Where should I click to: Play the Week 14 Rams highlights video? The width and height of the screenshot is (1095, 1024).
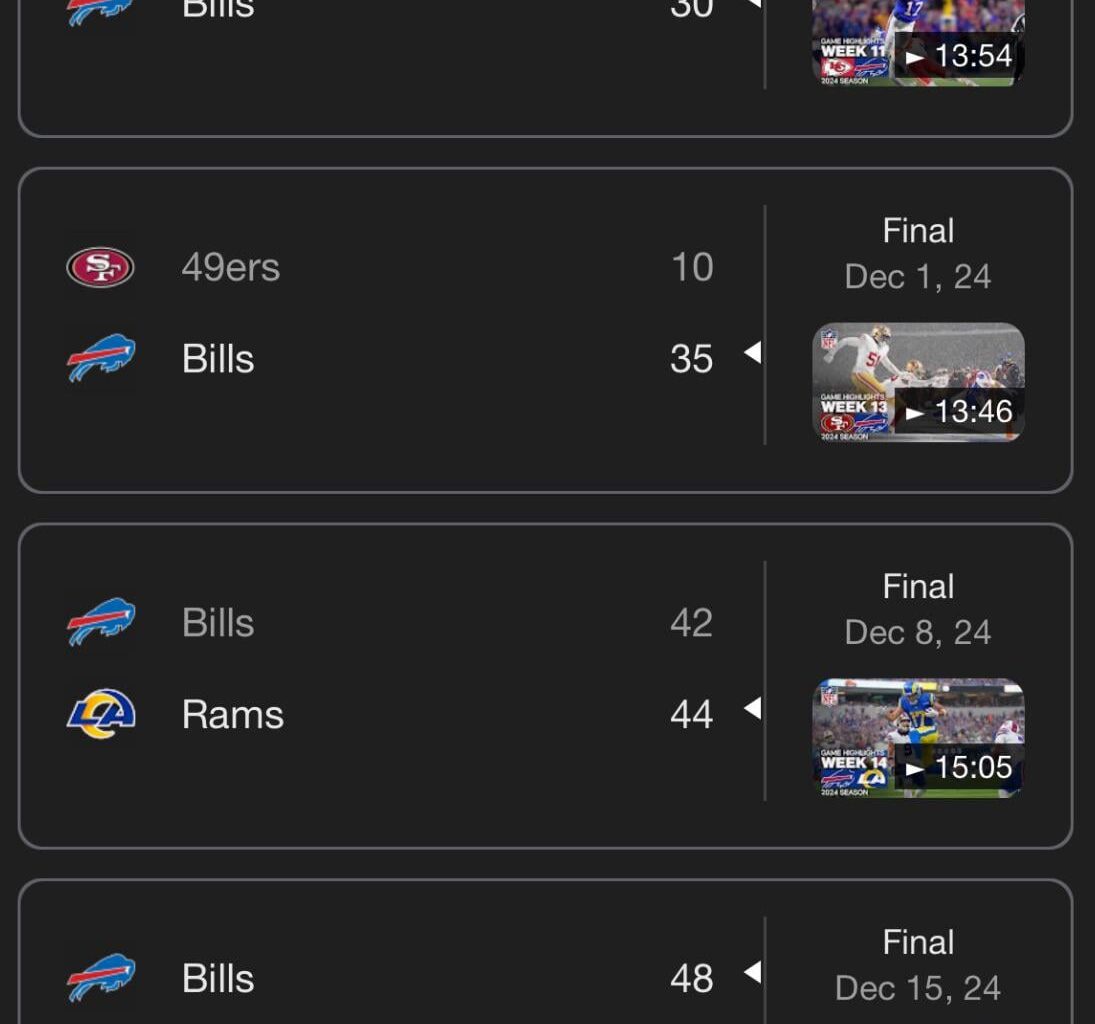coord(918,737)
